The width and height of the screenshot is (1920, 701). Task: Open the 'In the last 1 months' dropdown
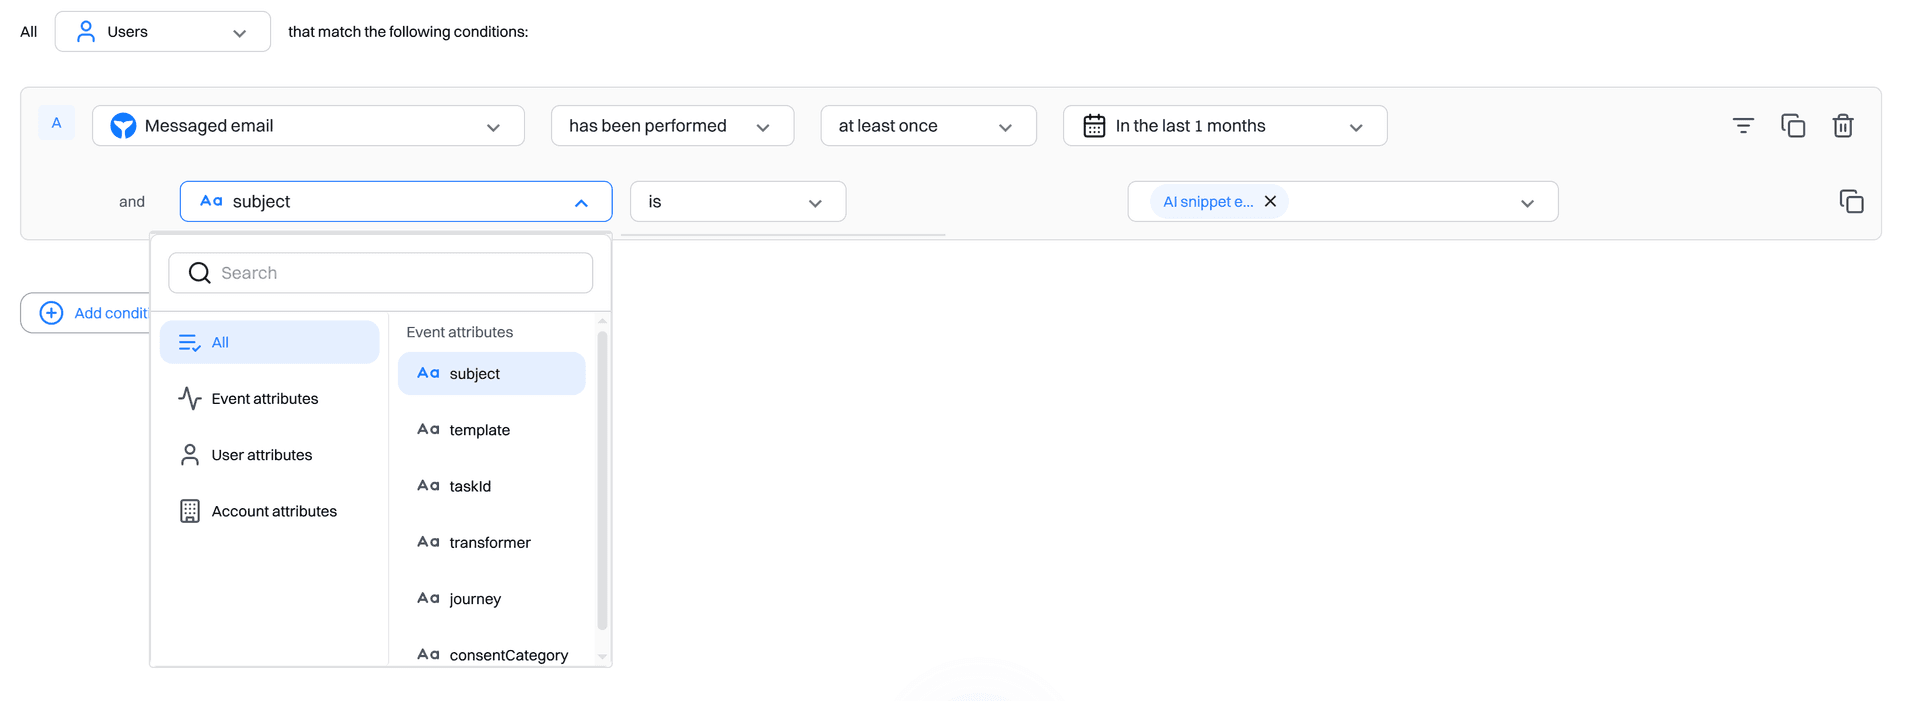[1225, 126]
